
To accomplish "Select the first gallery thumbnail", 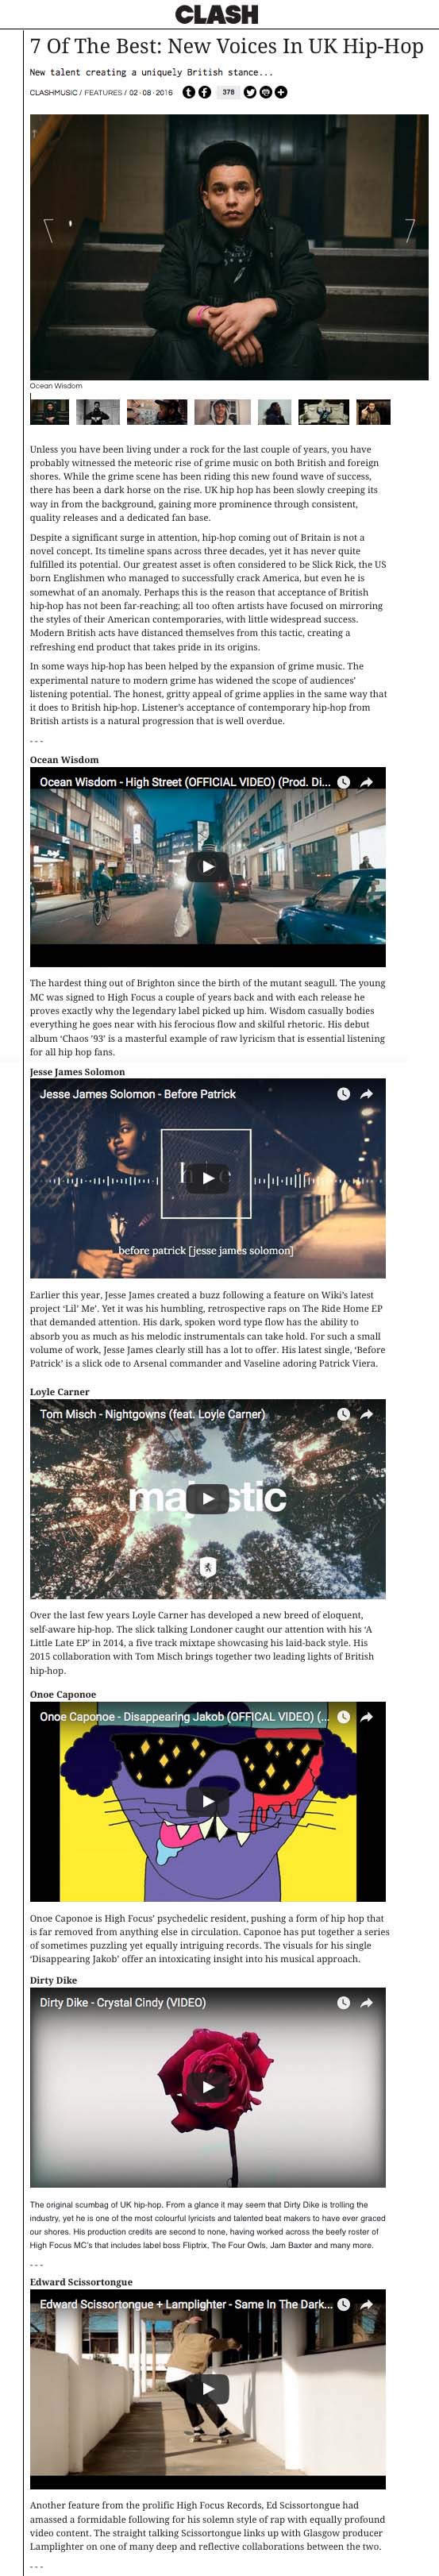I will pyautogui.click(x=49, y=412).
